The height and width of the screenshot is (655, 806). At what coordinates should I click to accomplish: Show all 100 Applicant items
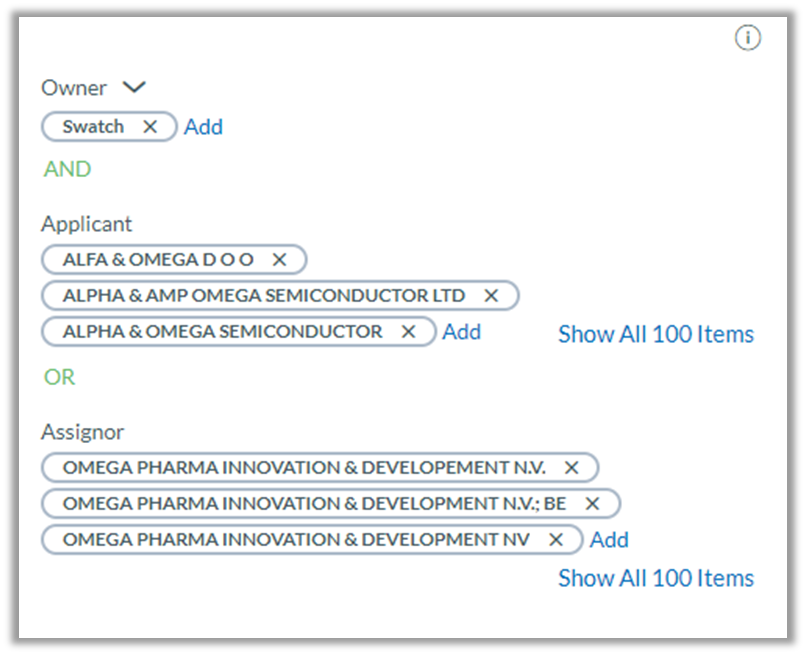(x=656, y=334)
